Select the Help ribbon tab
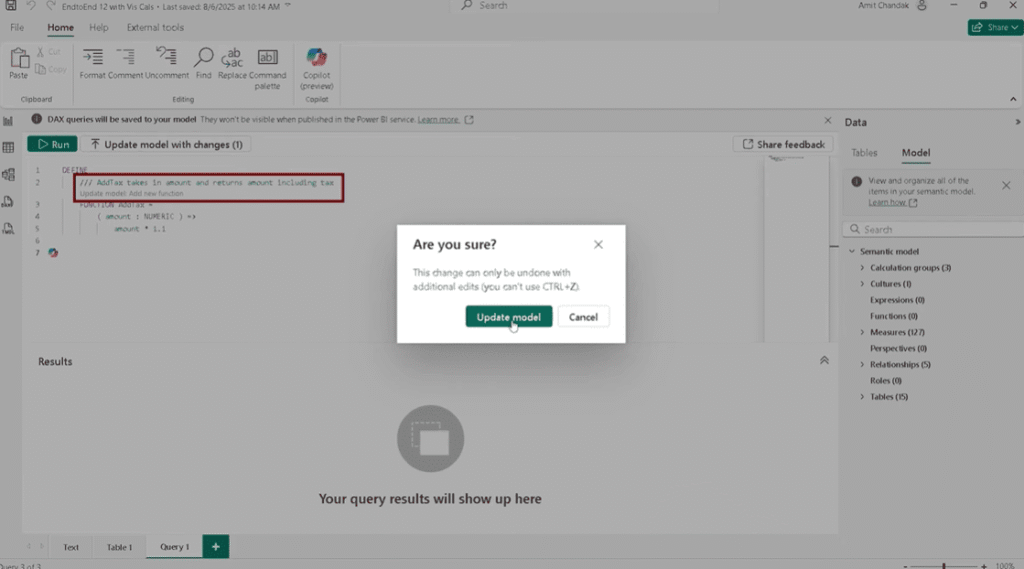This screenshot has width=1024, height=569. [x=99, y=27]
